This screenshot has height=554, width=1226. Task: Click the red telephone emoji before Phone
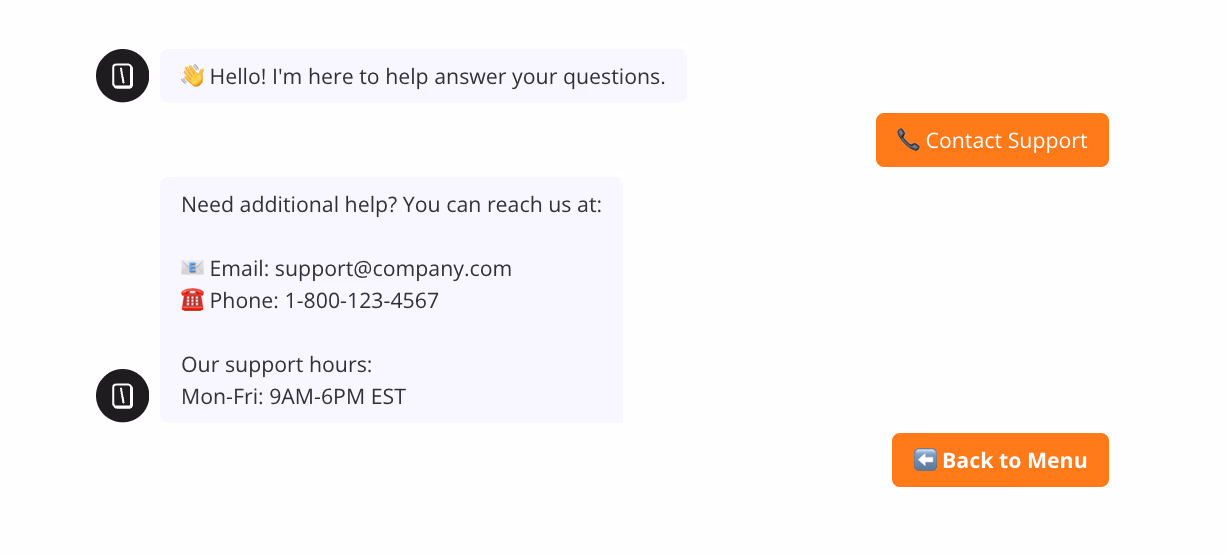click(193, 300)
